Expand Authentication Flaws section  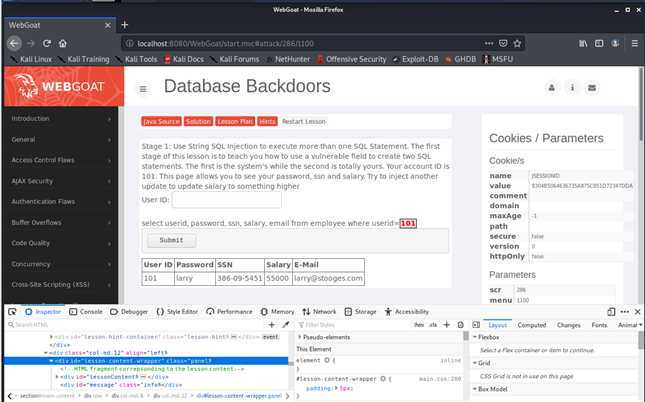pyautogui.click(x=61, y=202)
